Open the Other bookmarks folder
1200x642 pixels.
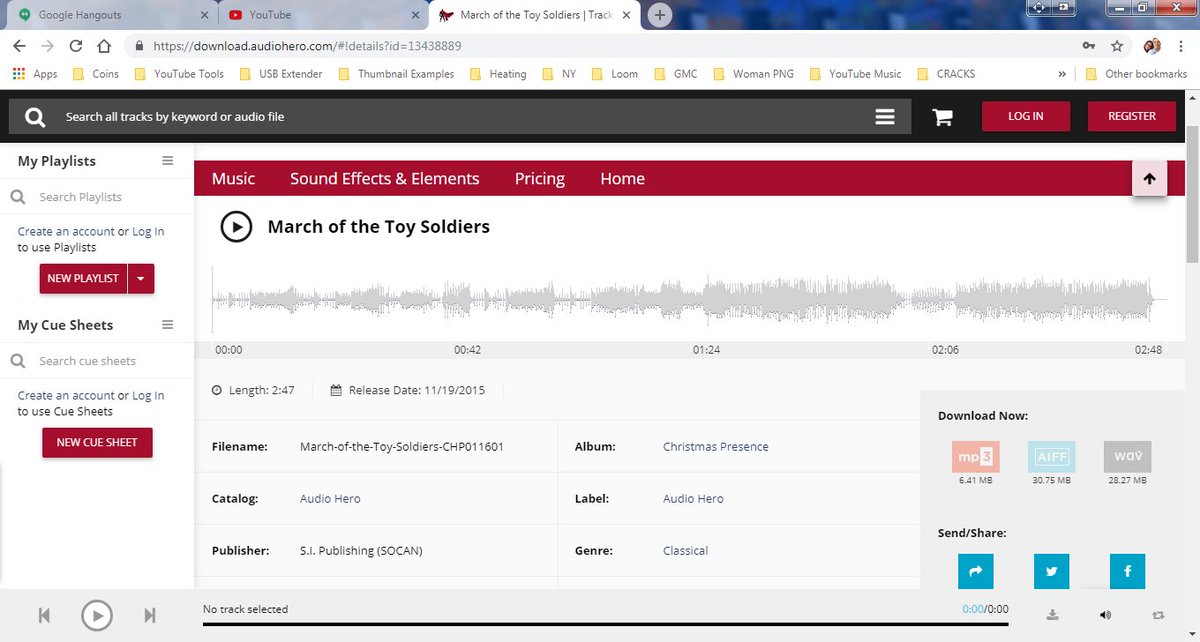pos(1136,74)
